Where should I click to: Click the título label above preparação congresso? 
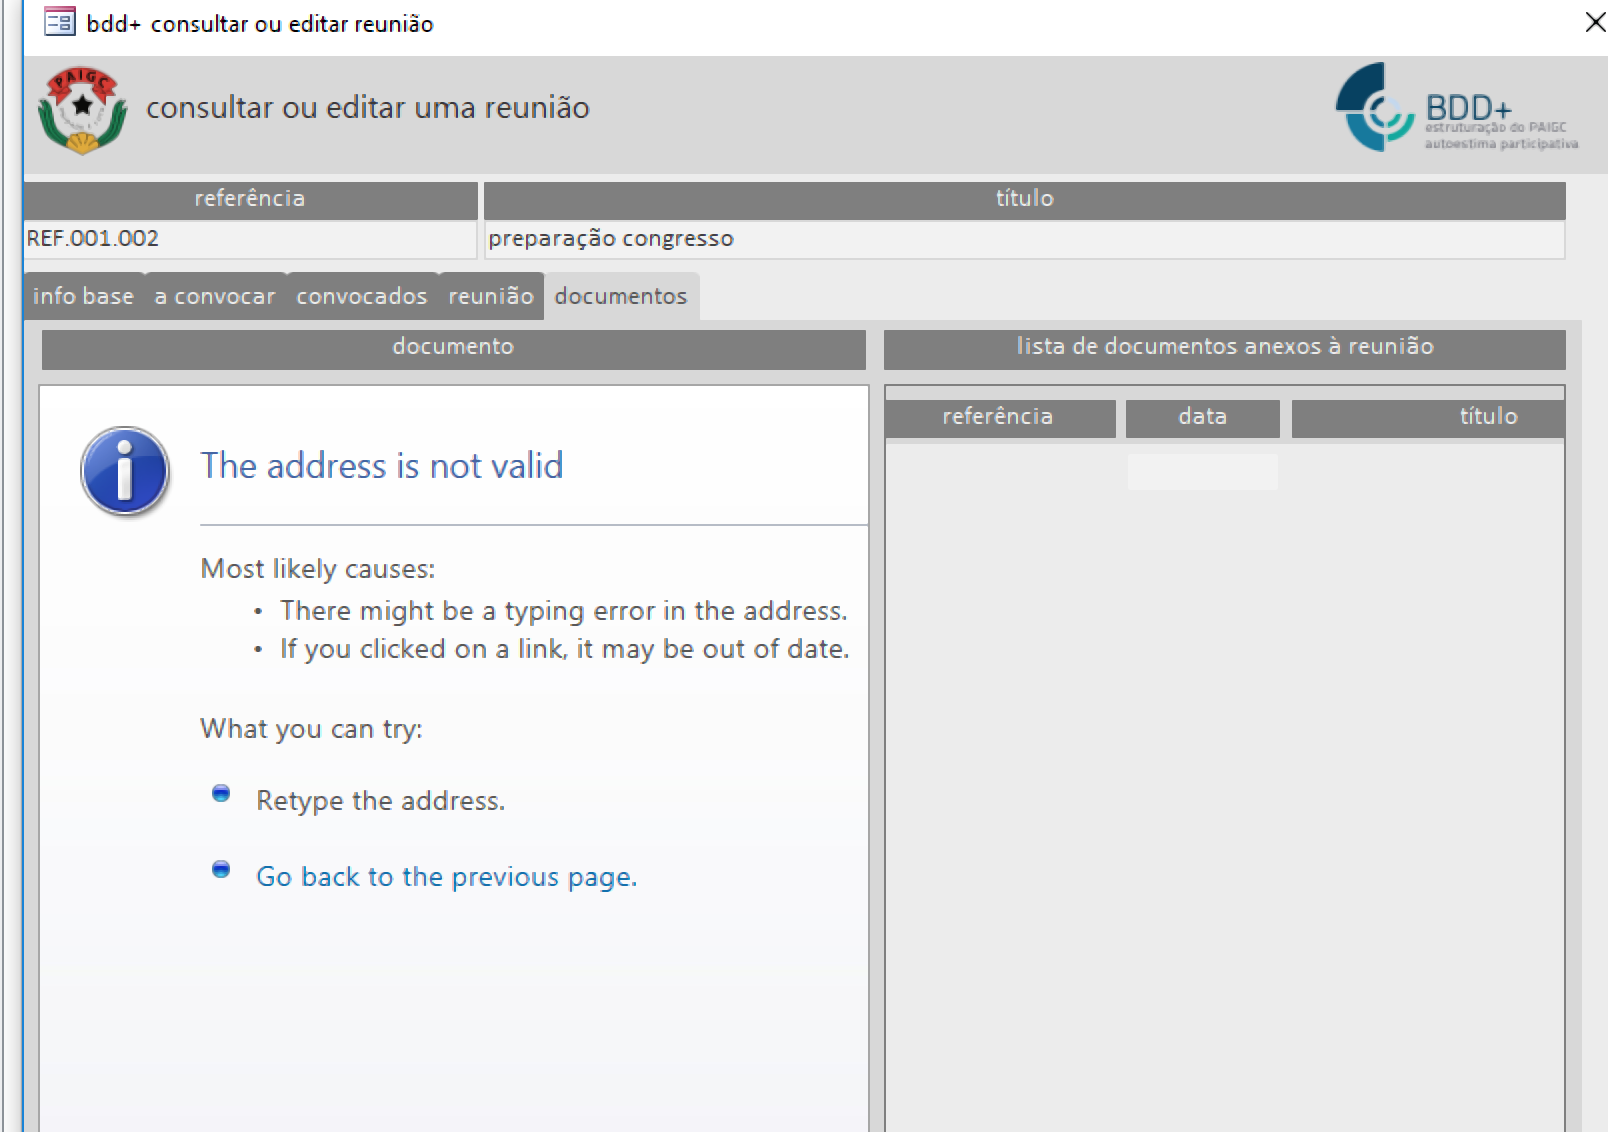pos(1024,199)
